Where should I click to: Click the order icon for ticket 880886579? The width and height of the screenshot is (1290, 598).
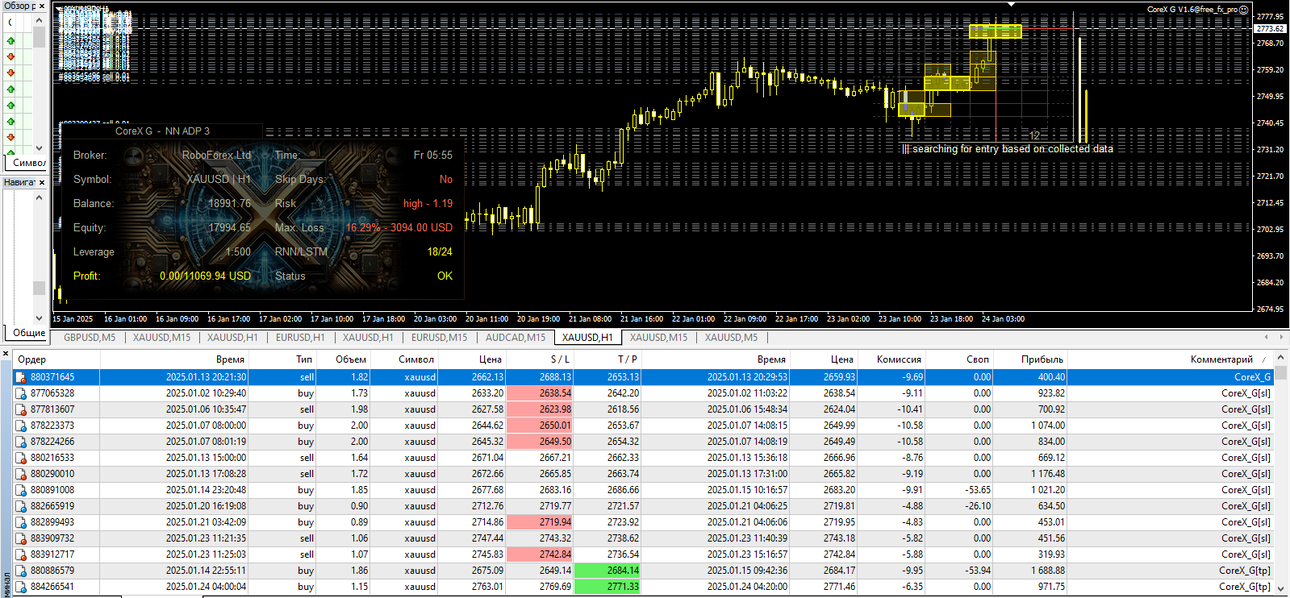coord(21,570)
